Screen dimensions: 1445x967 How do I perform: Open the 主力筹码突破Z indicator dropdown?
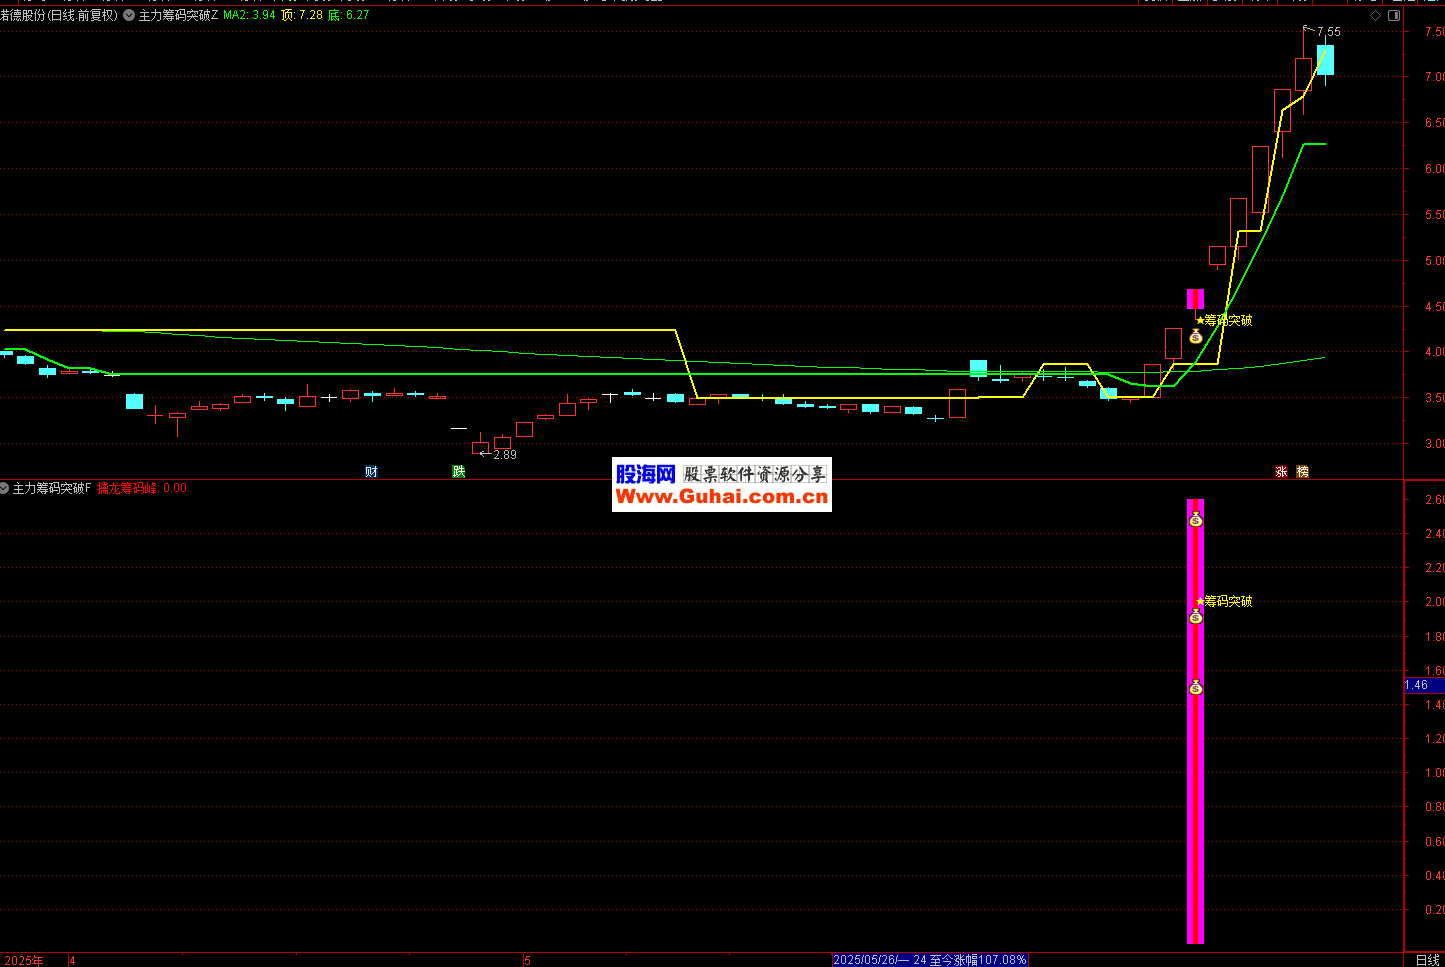[129, 15]
